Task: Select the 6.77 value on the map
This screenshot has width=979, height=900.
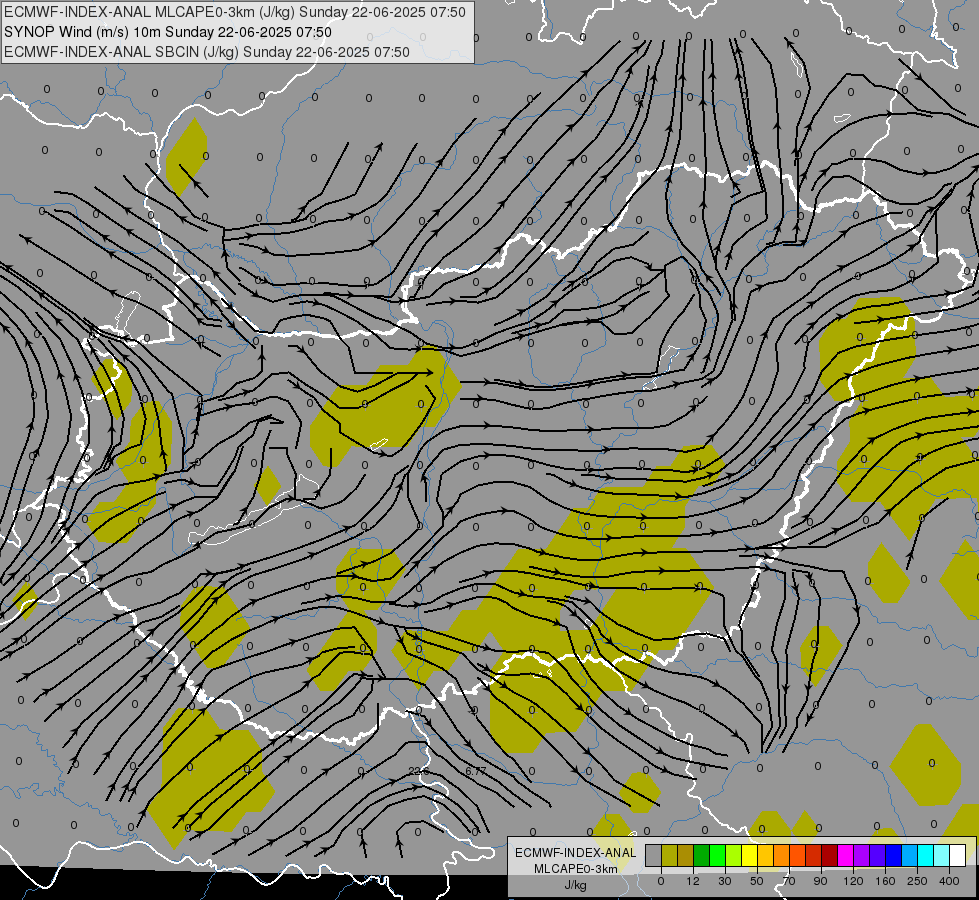Action: click(x=476, y=771)
